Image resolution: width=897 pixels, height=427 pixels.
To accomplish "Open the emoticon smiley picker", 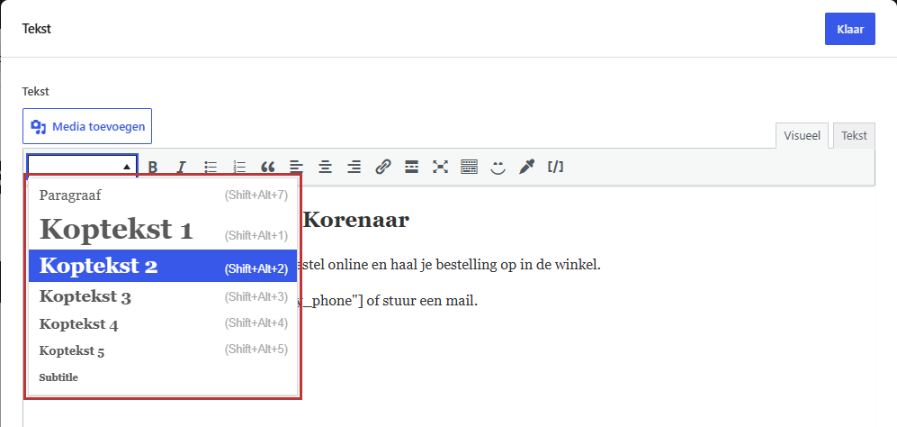I will (x=498, y=167).
